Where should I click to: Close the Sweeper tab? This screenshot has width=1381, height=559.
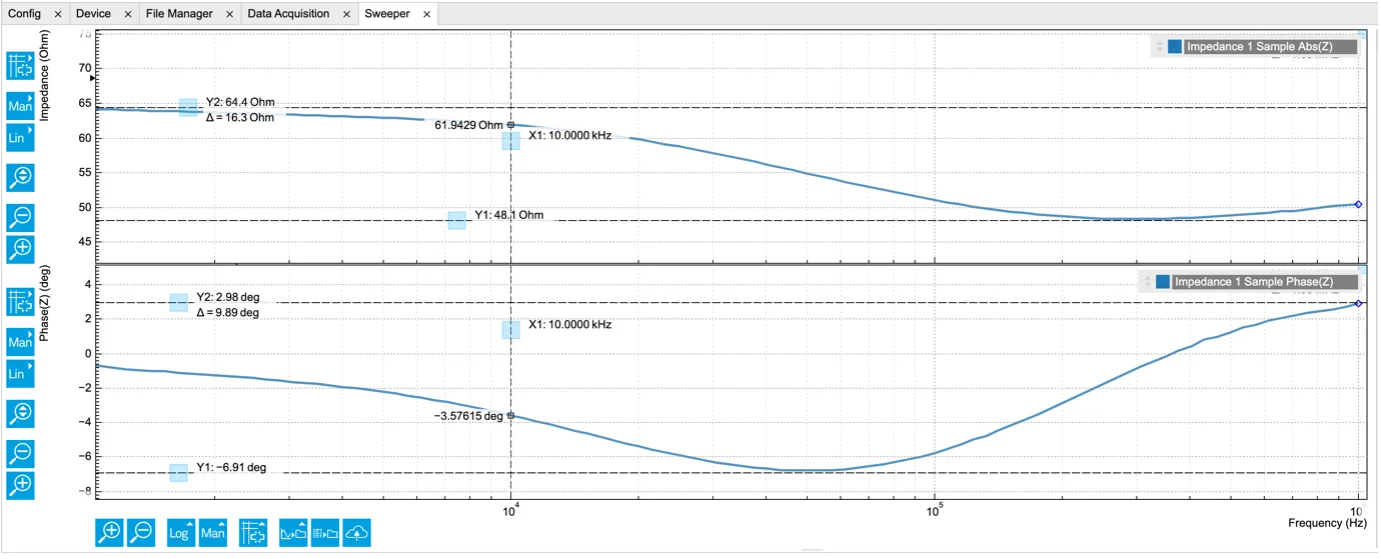(x=426, y=14)
